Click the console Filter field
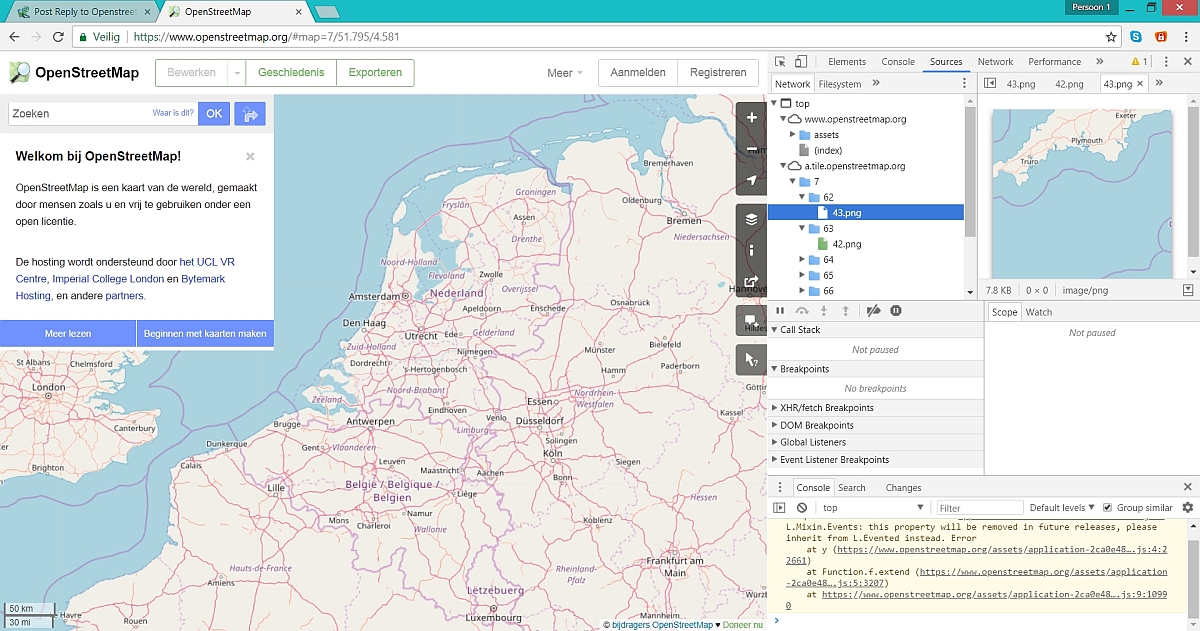 pos(980,508)
